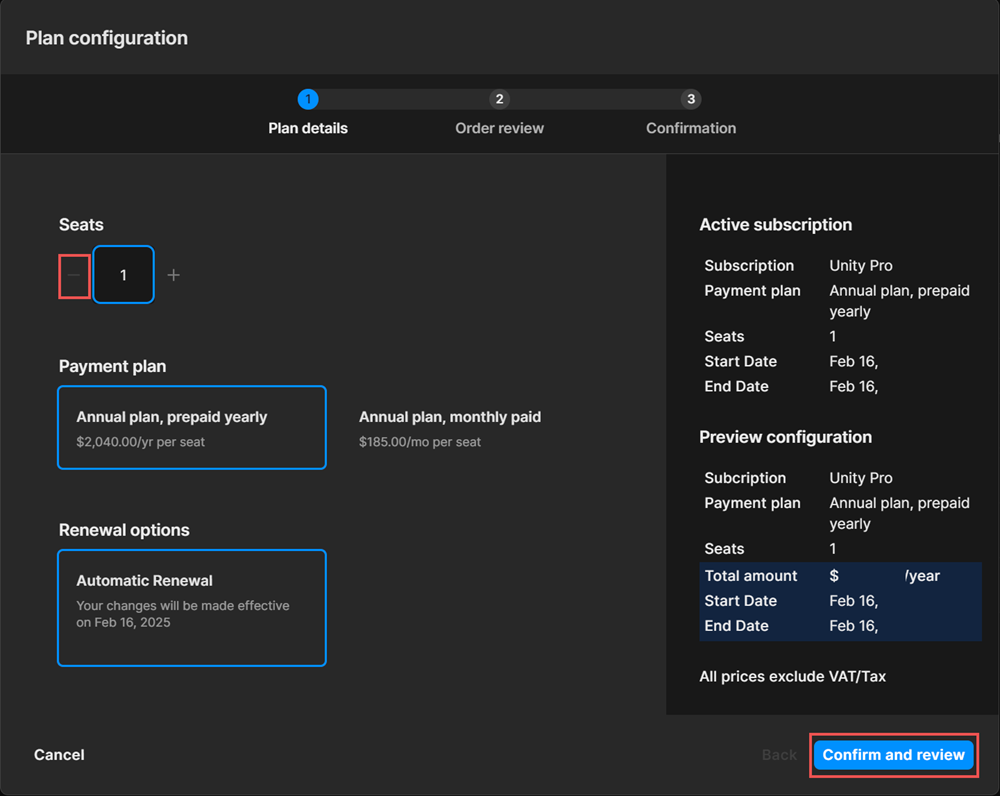Click the Confirm and review button
Image resolution: width=1000 pixels, height=796 pixels.
893,755
